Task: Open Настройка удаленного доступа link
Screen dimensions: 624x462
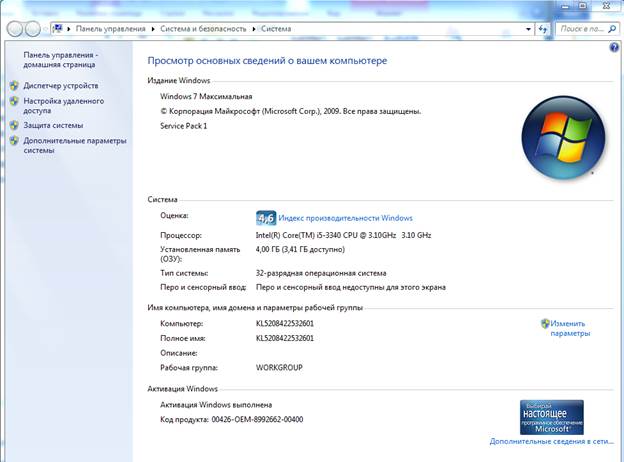Action: pyautogui.click(x=64, y=106)
